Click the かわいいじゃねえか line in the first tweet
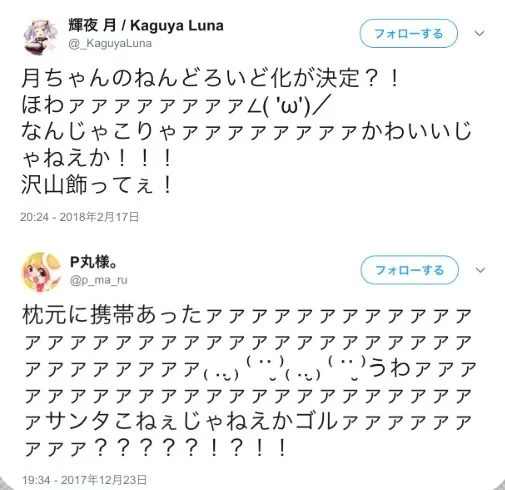This screenshot has width=505, height=490. click(x=246, y=145)
